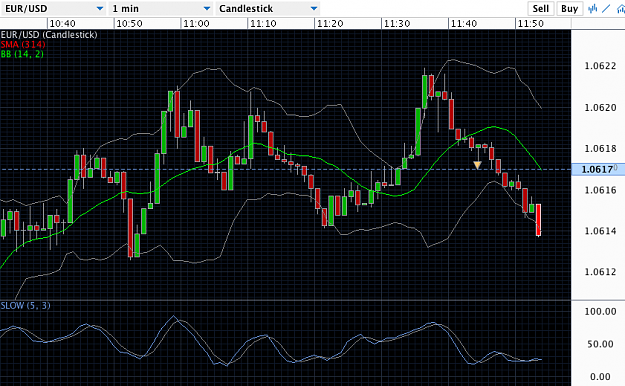Open the 1 min timeframe dropdown
The image size is (625, 386).
point(161,8)
